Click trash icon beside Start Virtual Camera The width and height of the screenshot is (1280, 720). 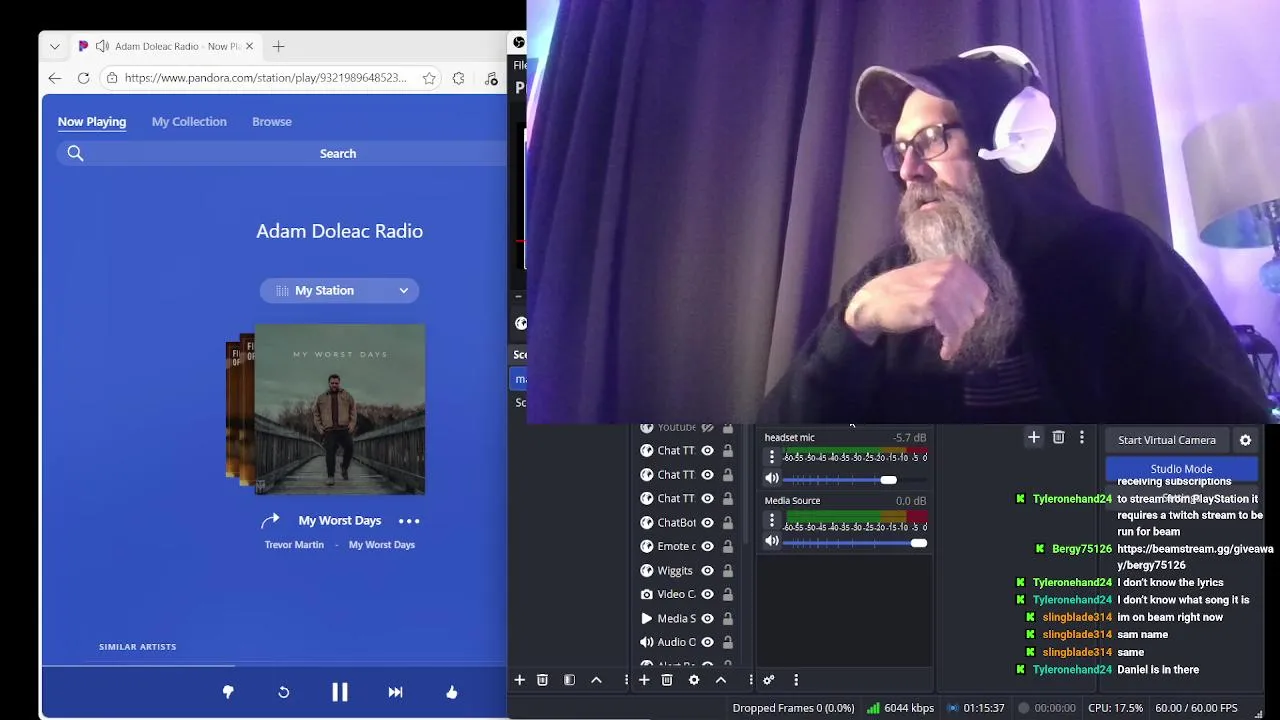[1058, 437]
